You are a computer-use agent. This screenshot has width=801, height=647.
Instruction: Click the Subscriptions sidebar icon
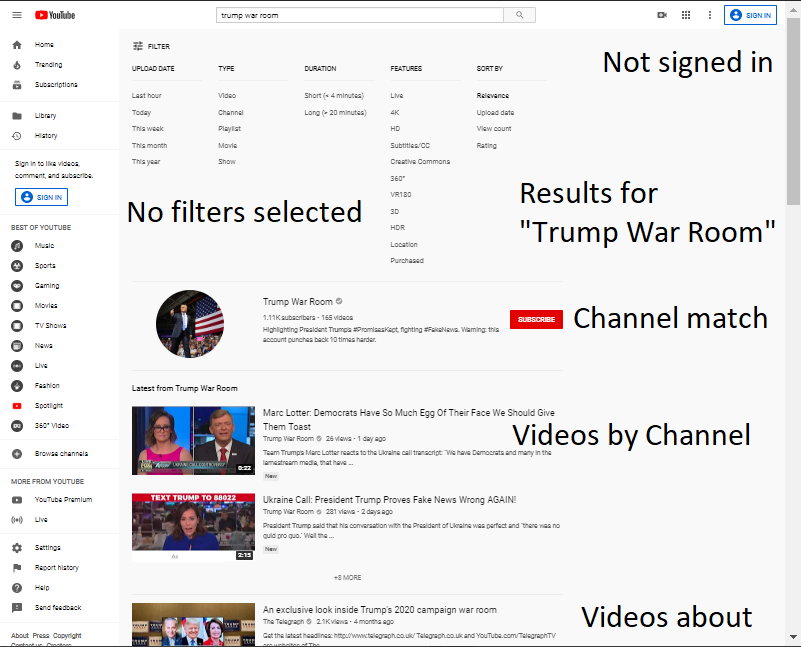coord(17,85)
